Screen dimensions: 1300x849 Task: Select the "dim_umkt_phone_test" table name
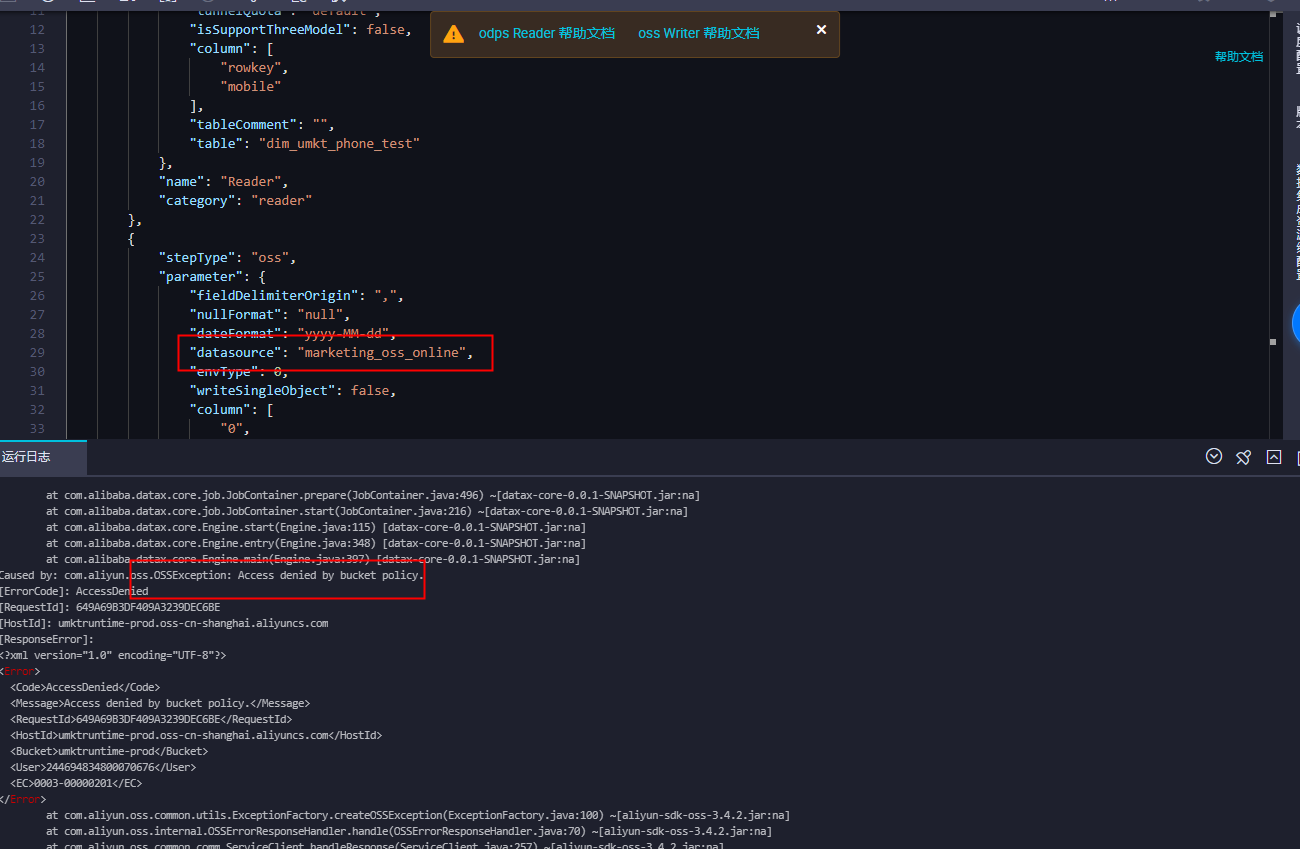click(339, 144)
